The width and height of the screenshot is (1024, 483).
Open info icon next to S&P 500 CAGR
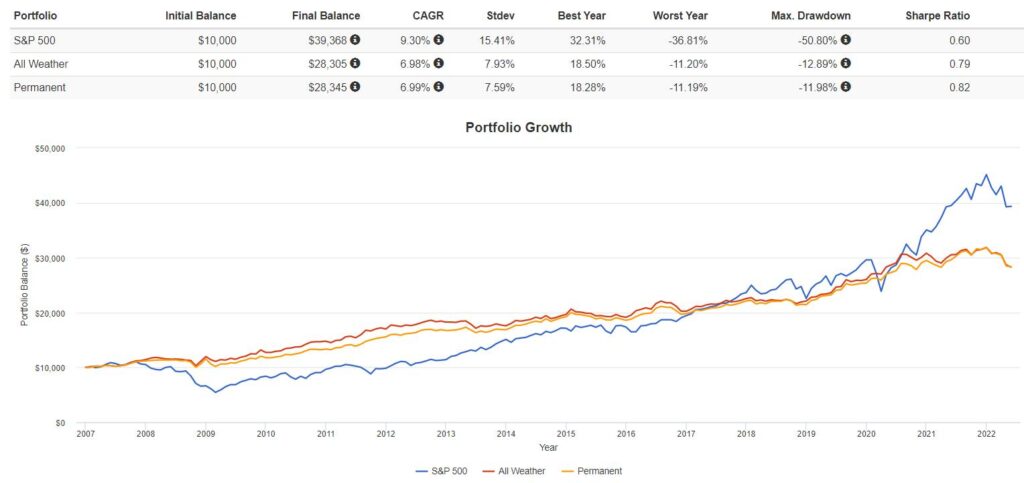point(438,40)
